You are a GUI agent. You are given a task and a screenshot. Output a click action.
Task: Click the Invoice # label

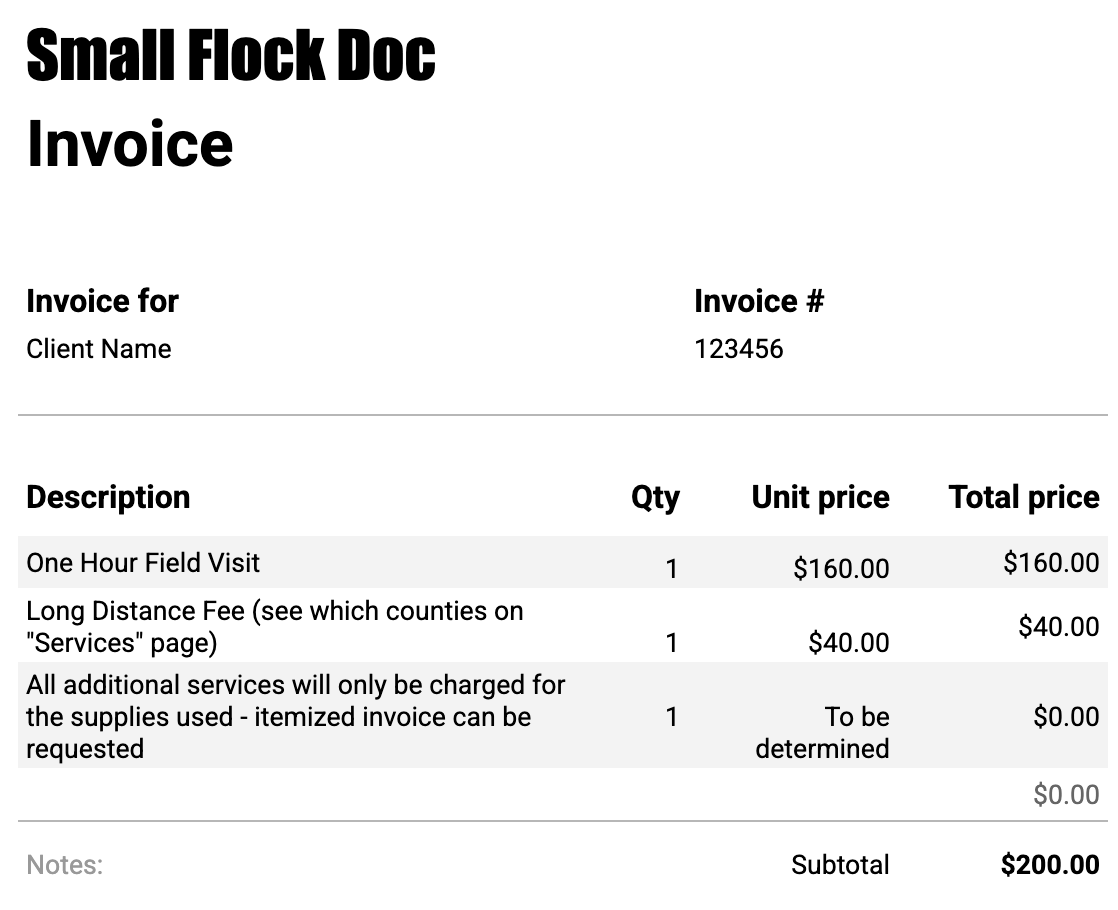(x=759, y=301)
